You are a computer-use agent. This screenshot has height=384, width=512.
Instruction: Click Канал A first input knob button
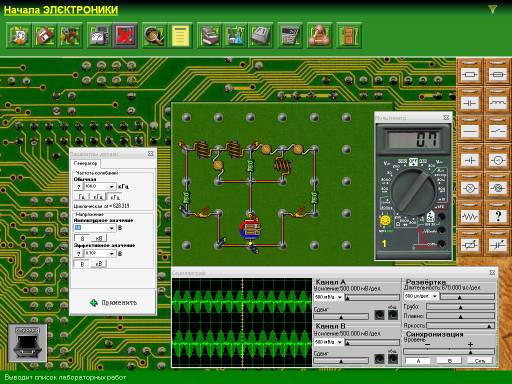point(379,315)
